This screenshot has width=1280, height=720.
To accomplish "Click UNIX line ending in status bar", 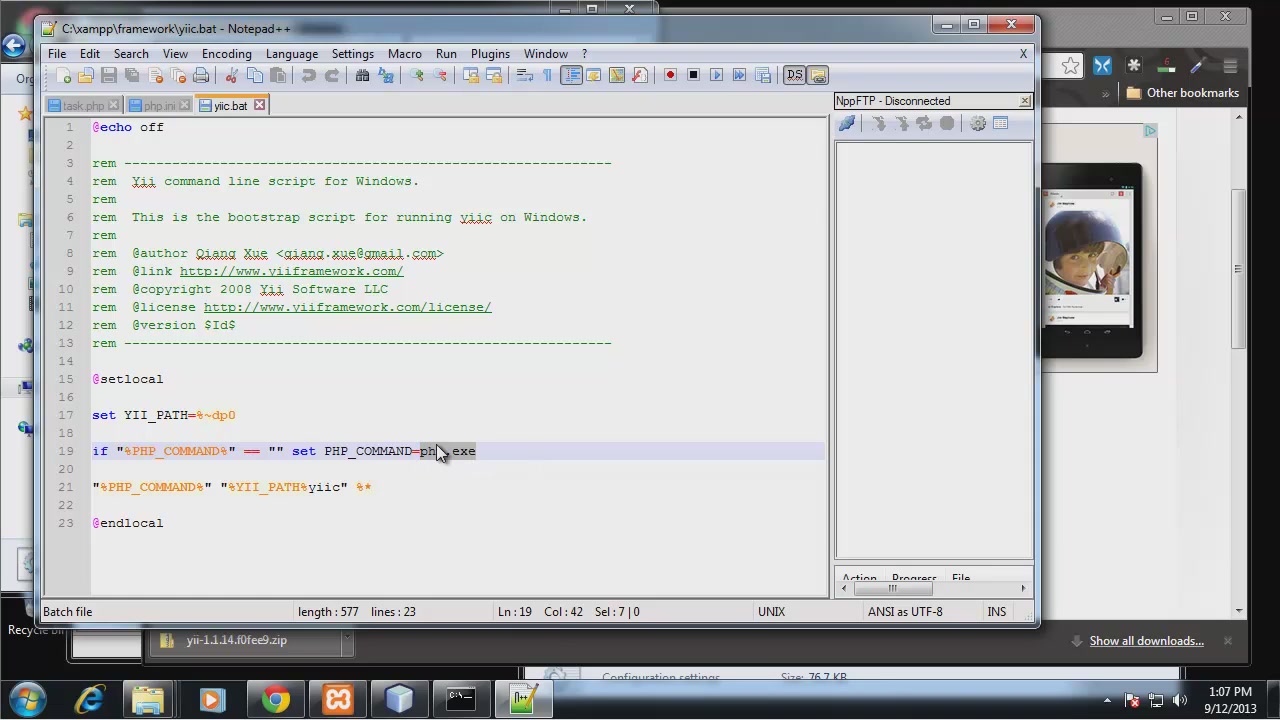I will (x=771, y=612).
